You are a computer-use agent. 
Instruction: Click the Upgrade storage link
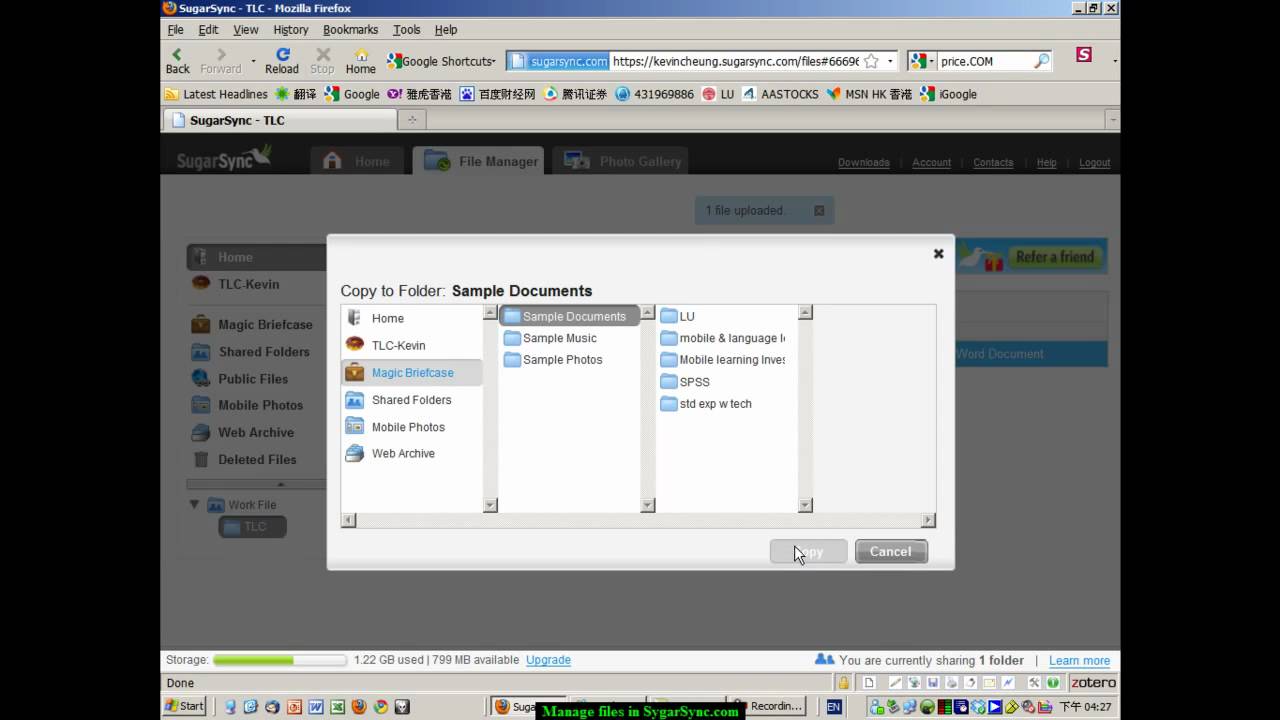click(548, 660)
